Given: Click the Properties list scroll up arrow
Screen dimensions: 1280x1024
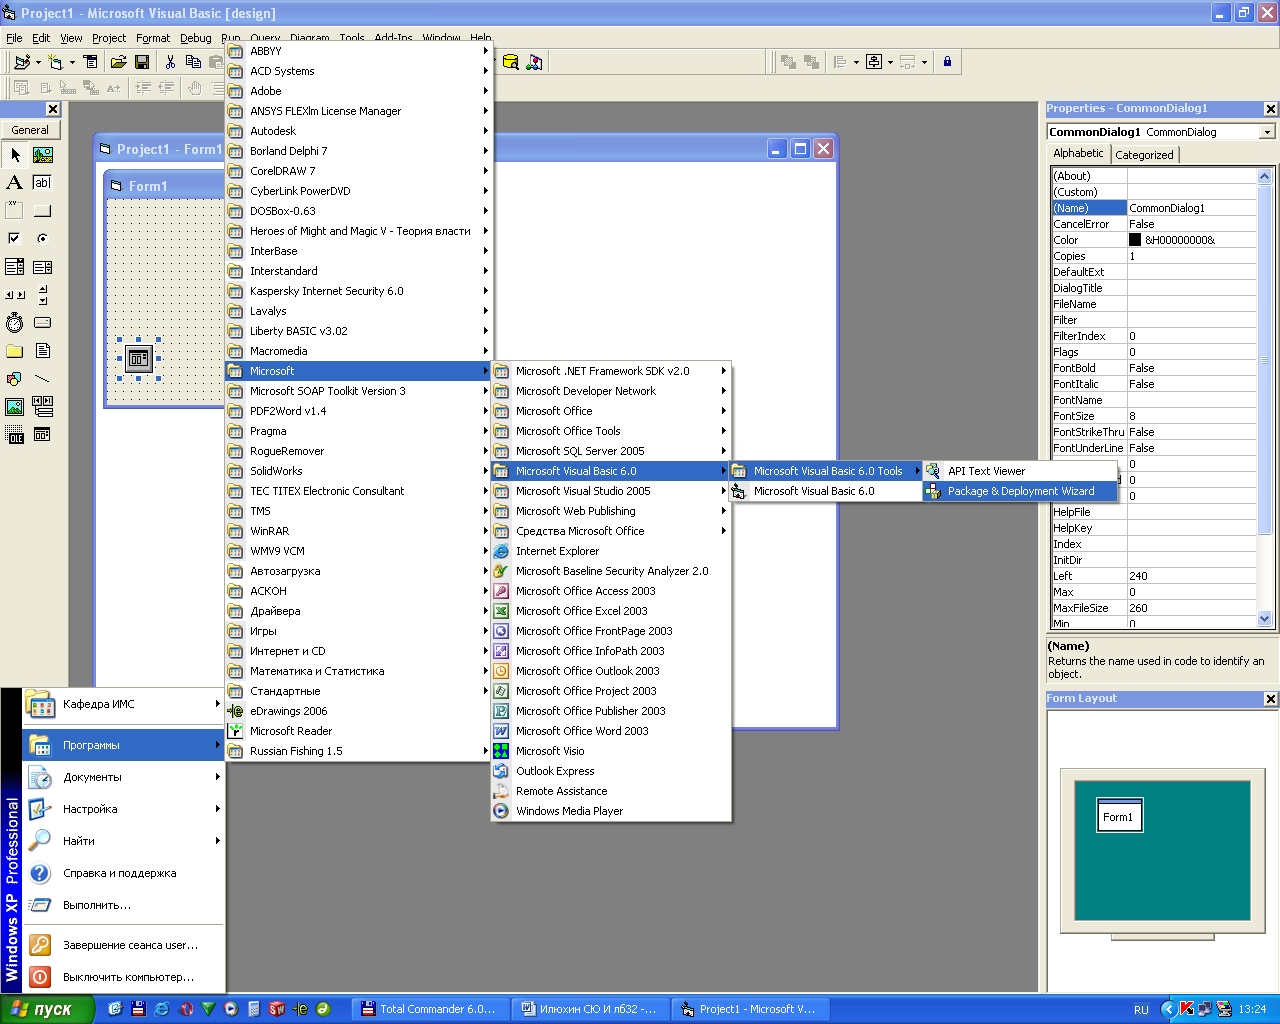Looking at the screenshot, I should tap(1264, 176).
